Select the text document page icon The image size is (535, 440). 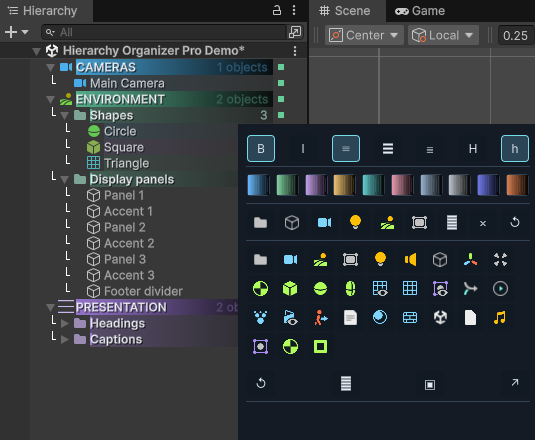tap(350, 318)
